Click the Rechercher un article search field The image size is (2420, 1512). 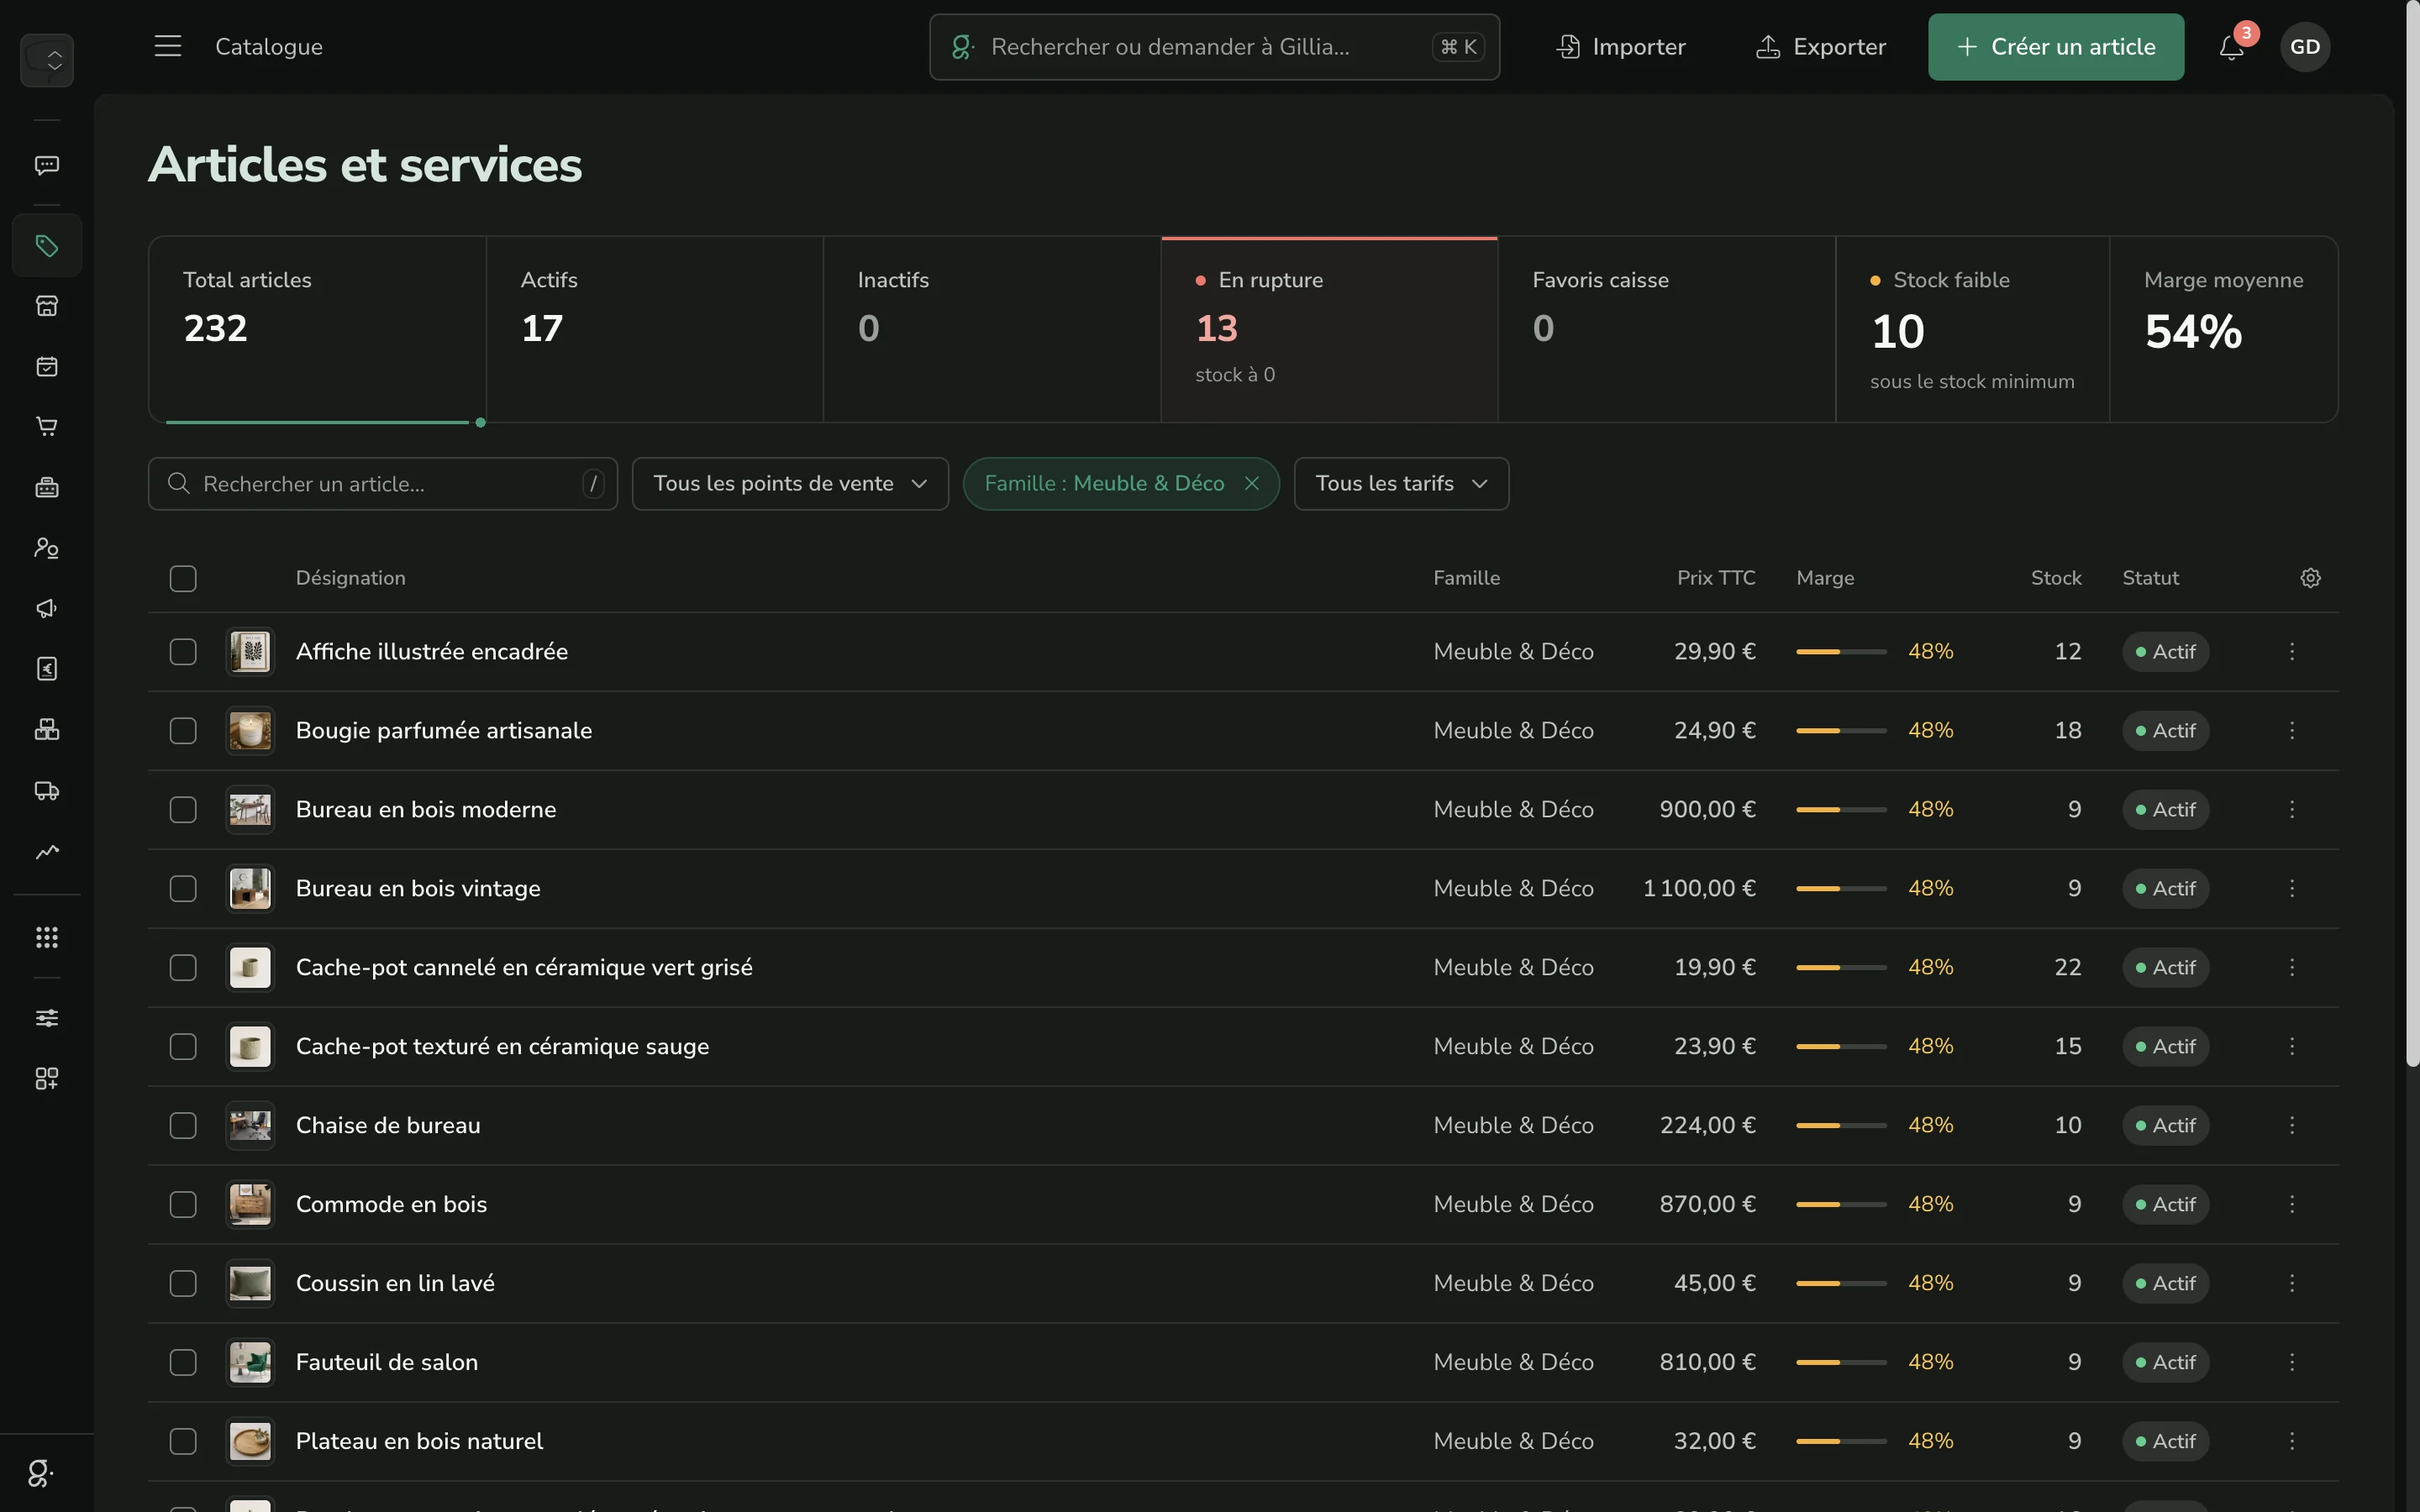383,484
